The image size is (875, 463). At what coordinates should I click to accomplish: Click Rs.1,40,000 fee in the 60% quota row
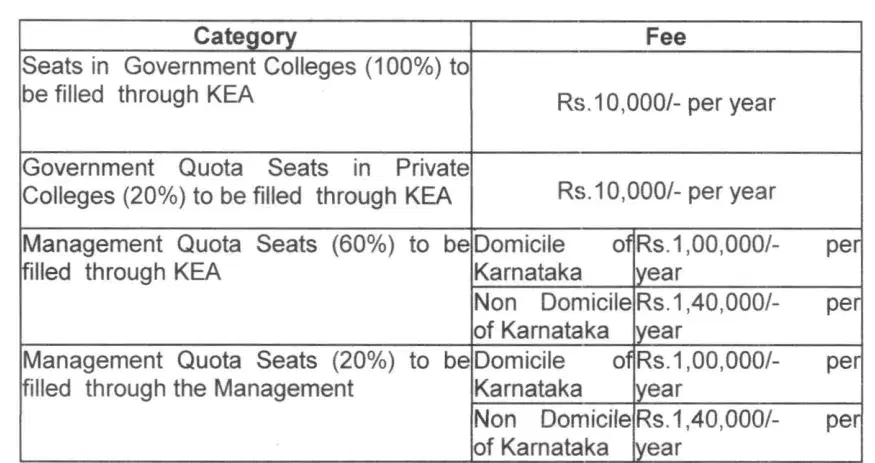click(747, 316)
